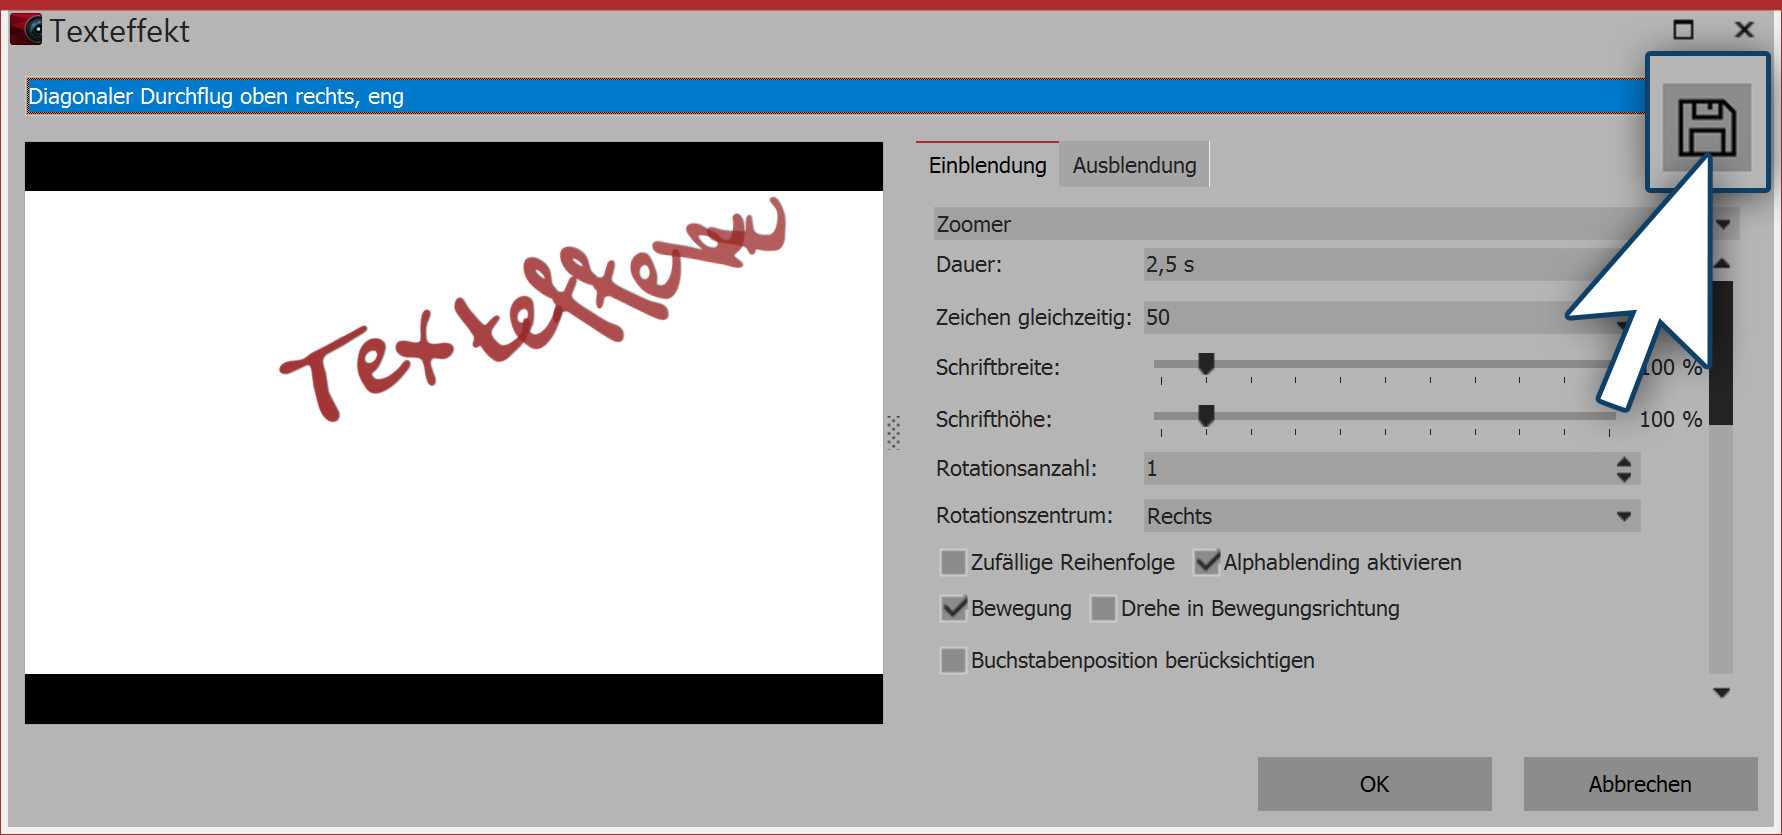Click the splitter grip between preview and settings
The image size is (1782, 835).
tap(894, 433)
